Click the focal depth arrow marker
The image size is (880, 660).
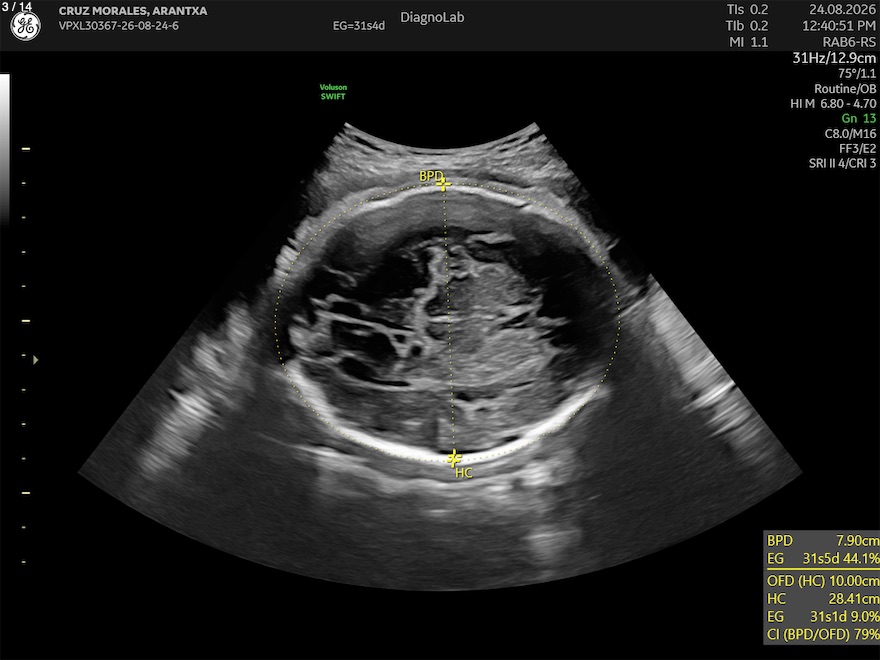click(x=35, y=360)
